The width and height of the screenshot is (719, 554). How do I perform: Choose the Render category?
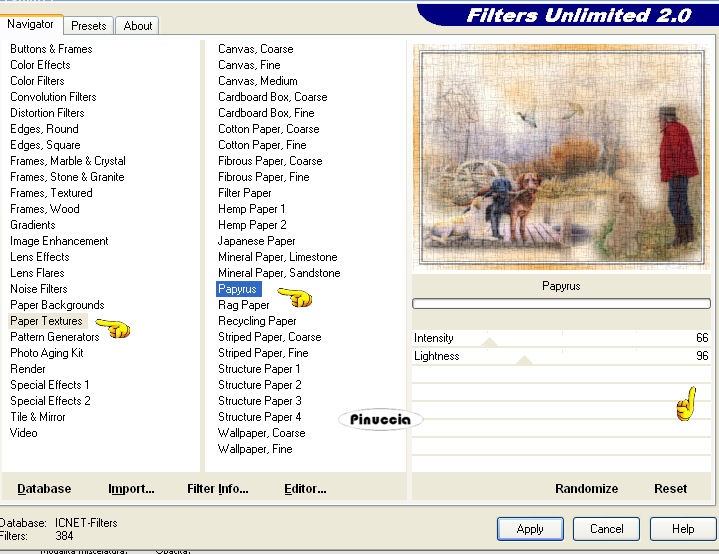coord(28,369)
